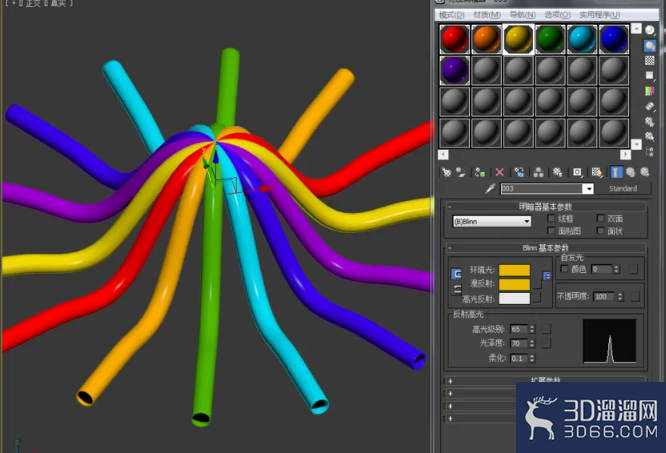Click the red X Reset Map/Material icon
Image resolution: width=666 pixels, height=453 pixels.
500,172
